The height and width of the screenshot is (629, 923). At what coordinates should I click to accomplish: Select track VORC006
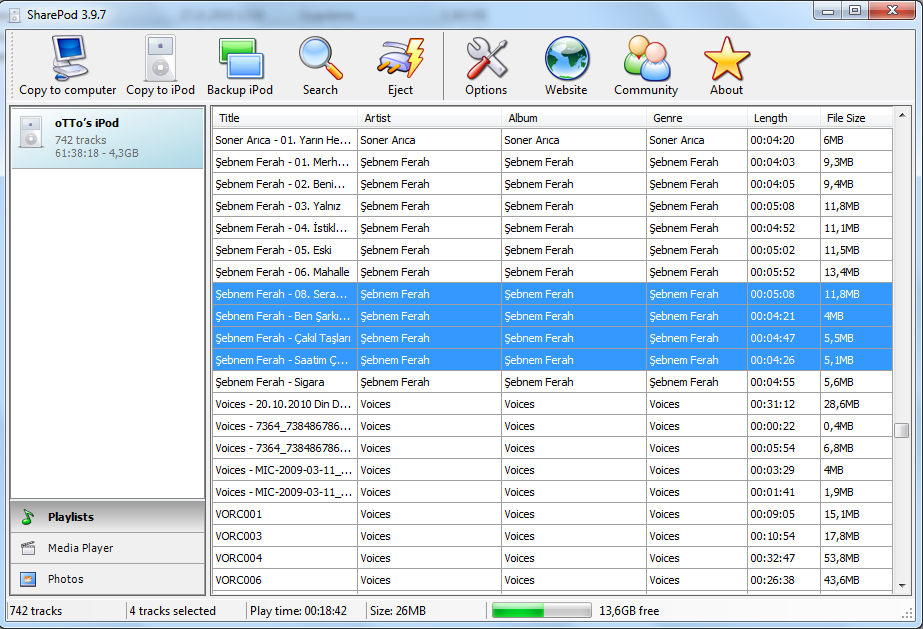[285, 580]
